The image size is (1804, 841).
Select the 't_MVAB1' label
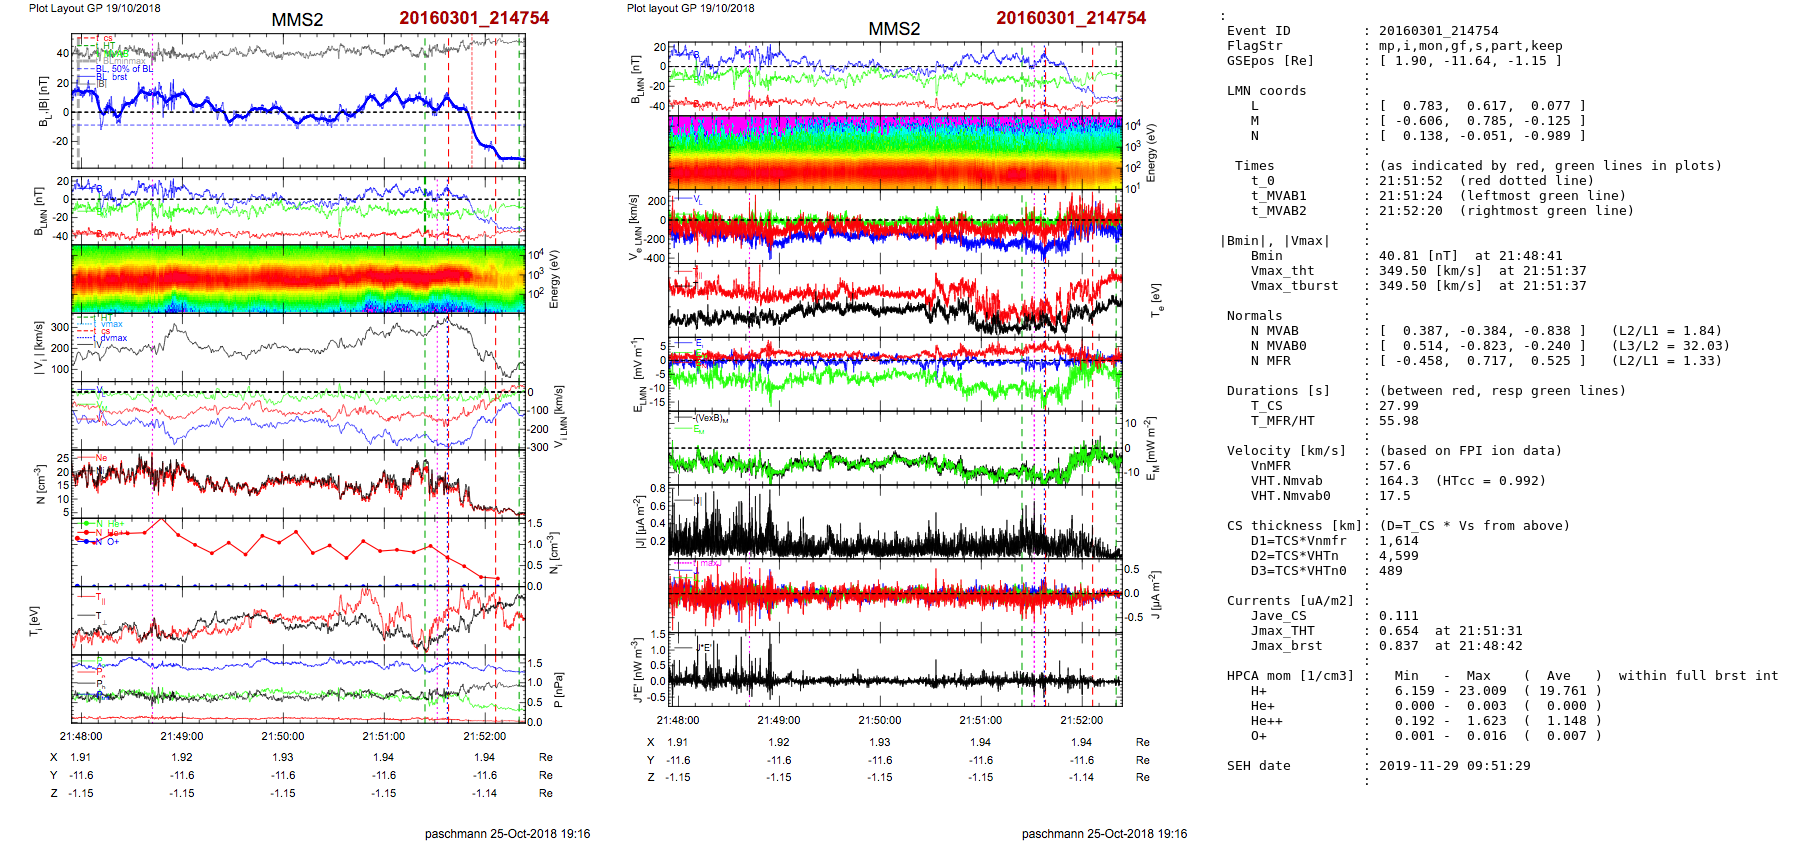click(1278, 196)
